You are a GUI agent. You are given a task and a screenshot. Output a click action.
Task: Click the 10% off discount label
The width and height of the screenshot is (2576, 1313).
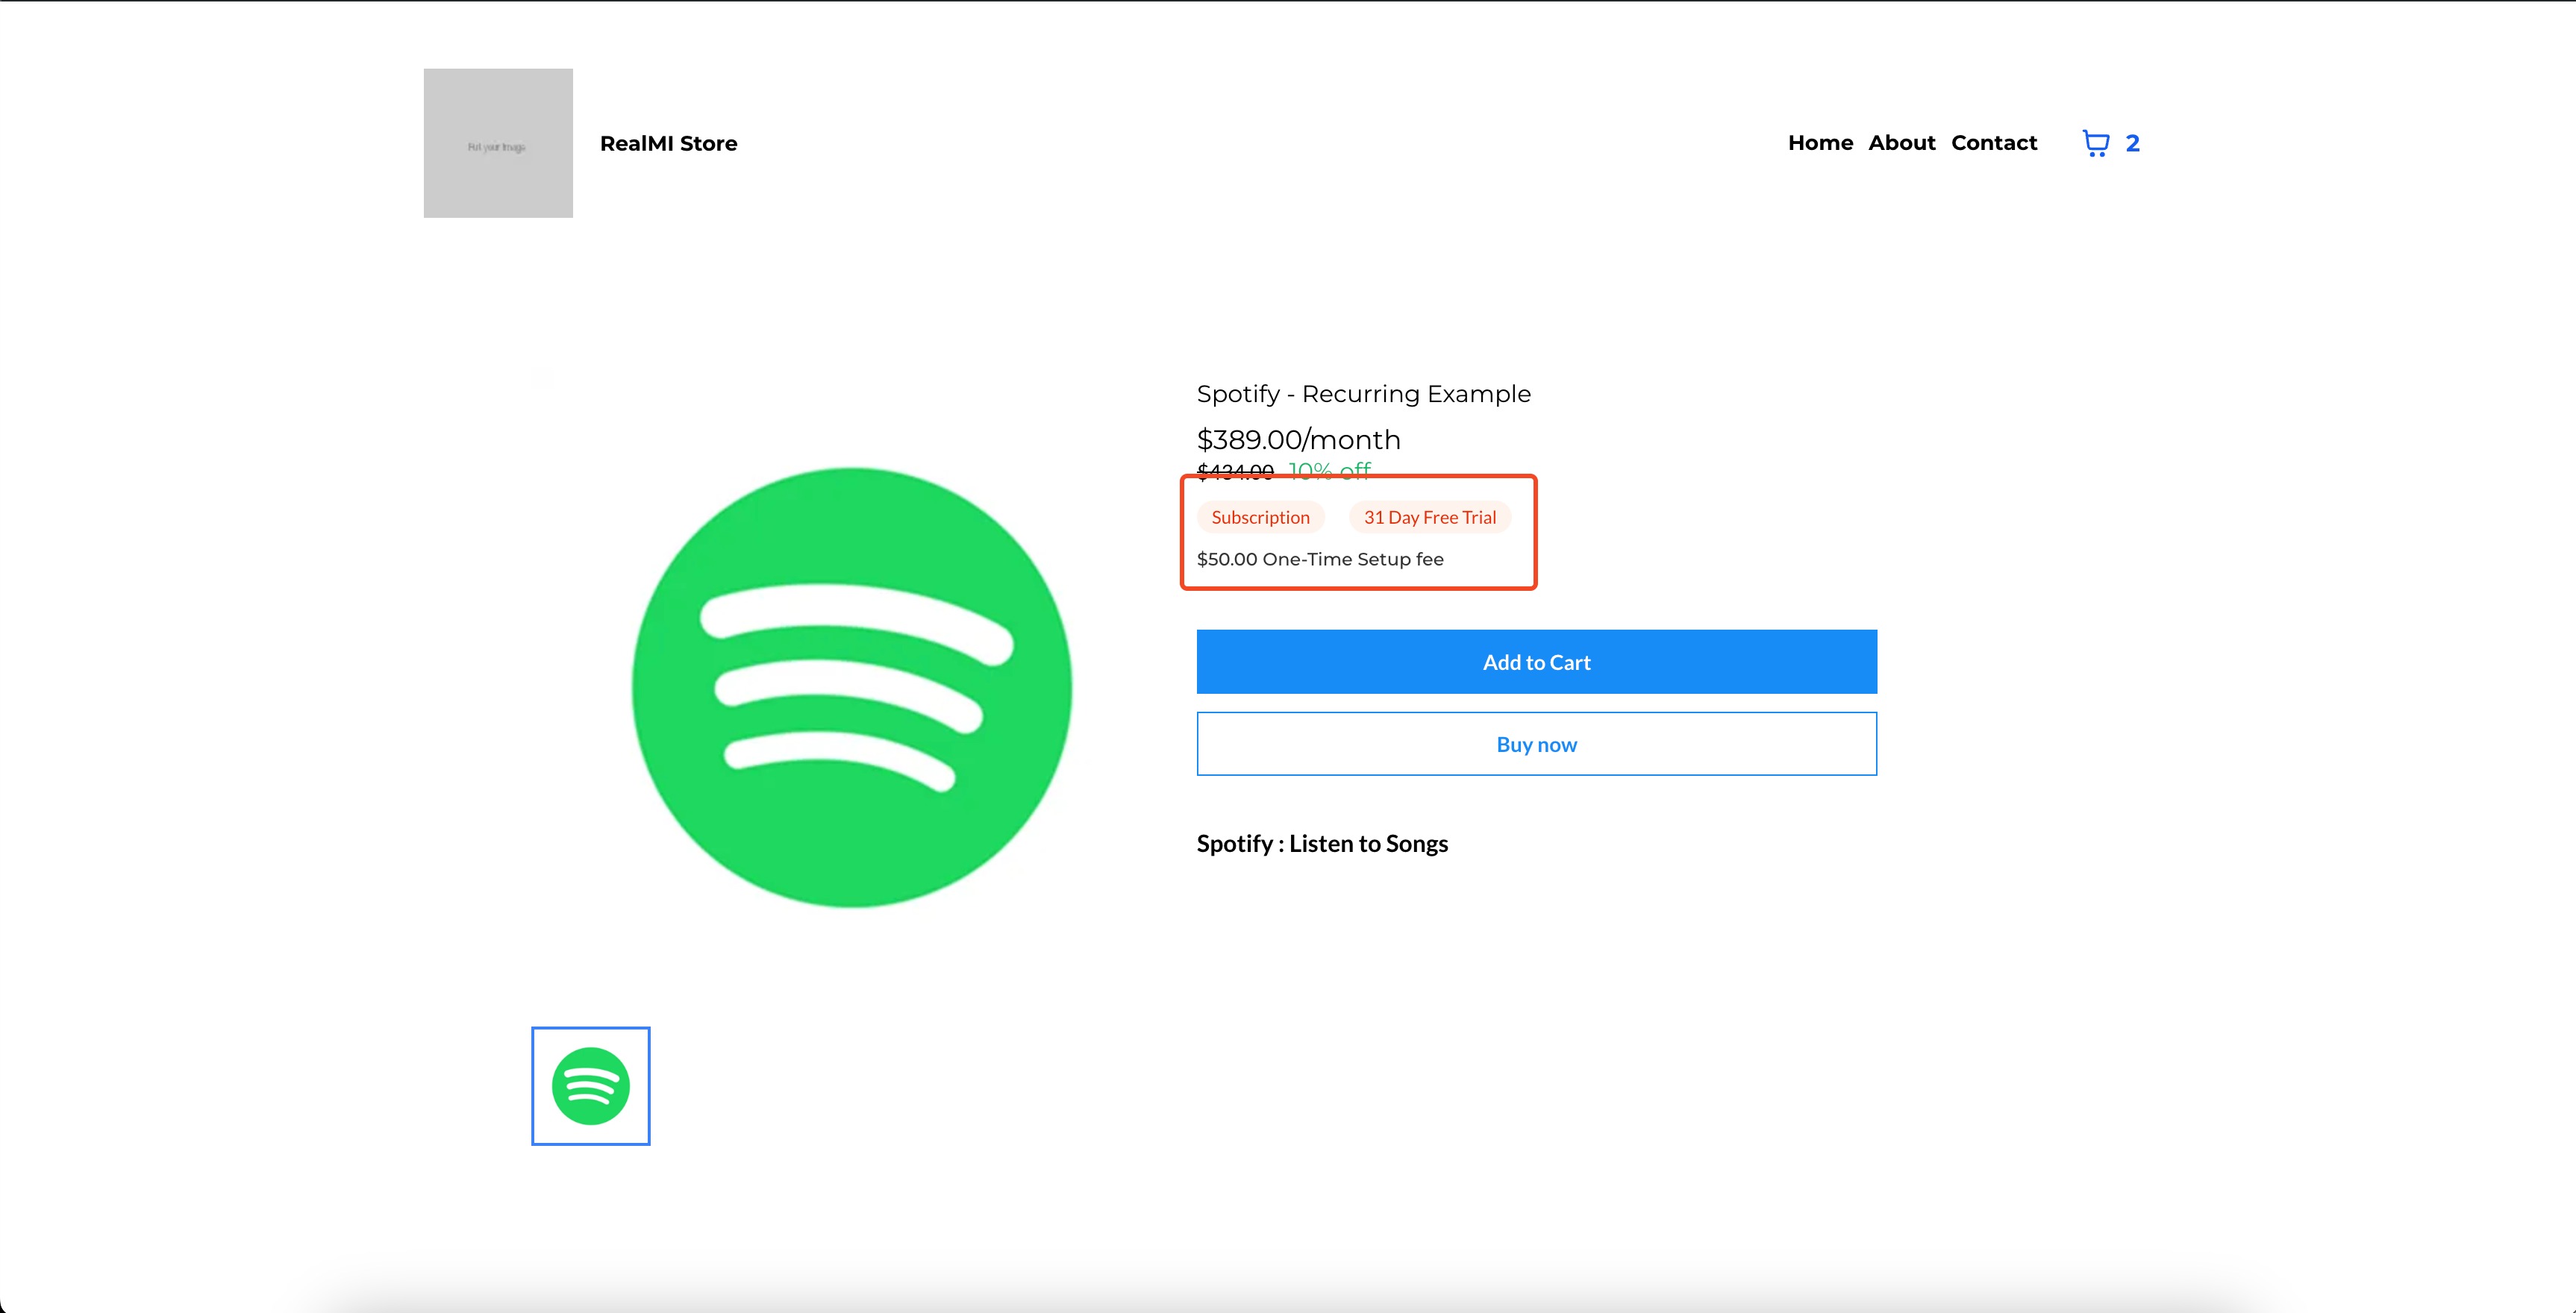click(x=1329, y=470)
